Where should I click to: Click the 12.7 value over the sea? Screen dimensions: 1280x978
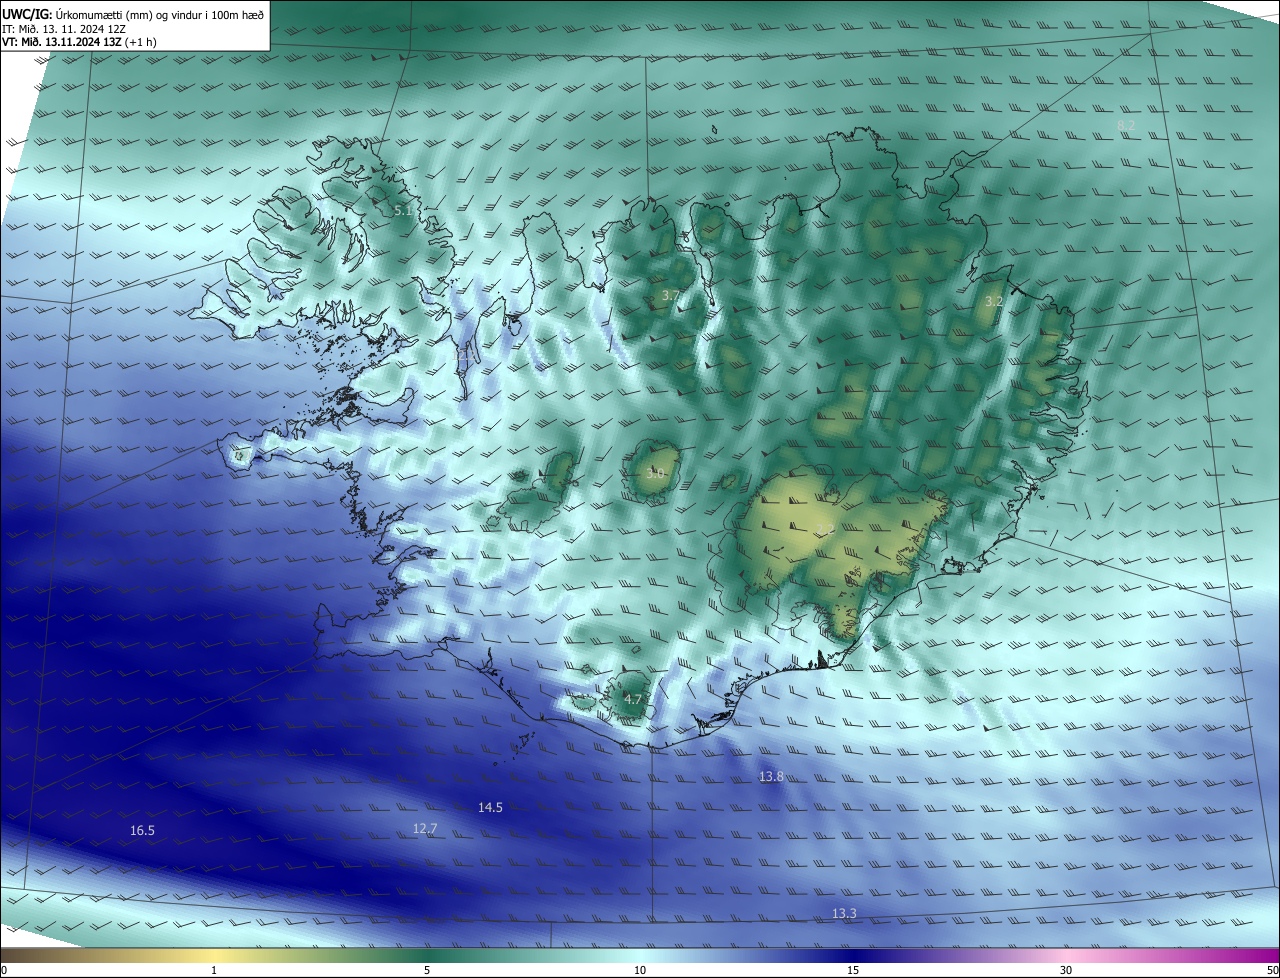(x=425, y=828)
